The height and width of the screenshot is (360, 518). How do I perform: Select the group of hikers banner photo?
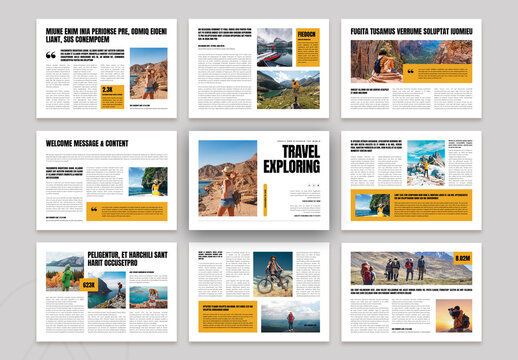411,268
